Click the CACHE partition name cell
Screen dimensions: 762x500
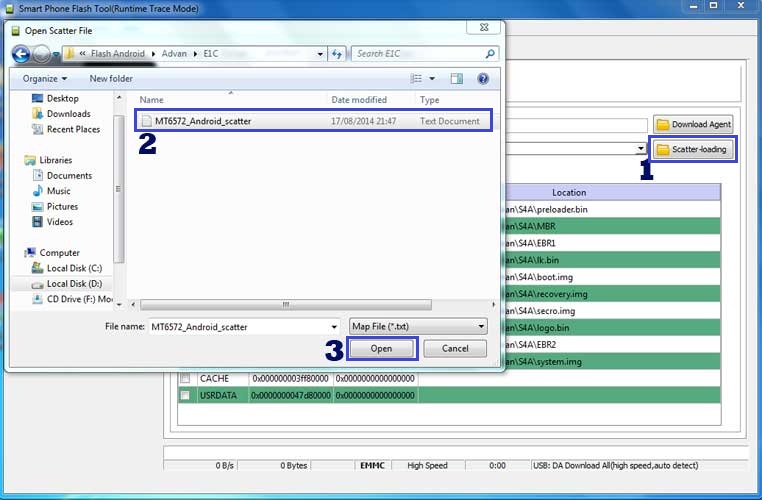click(223, 379)
